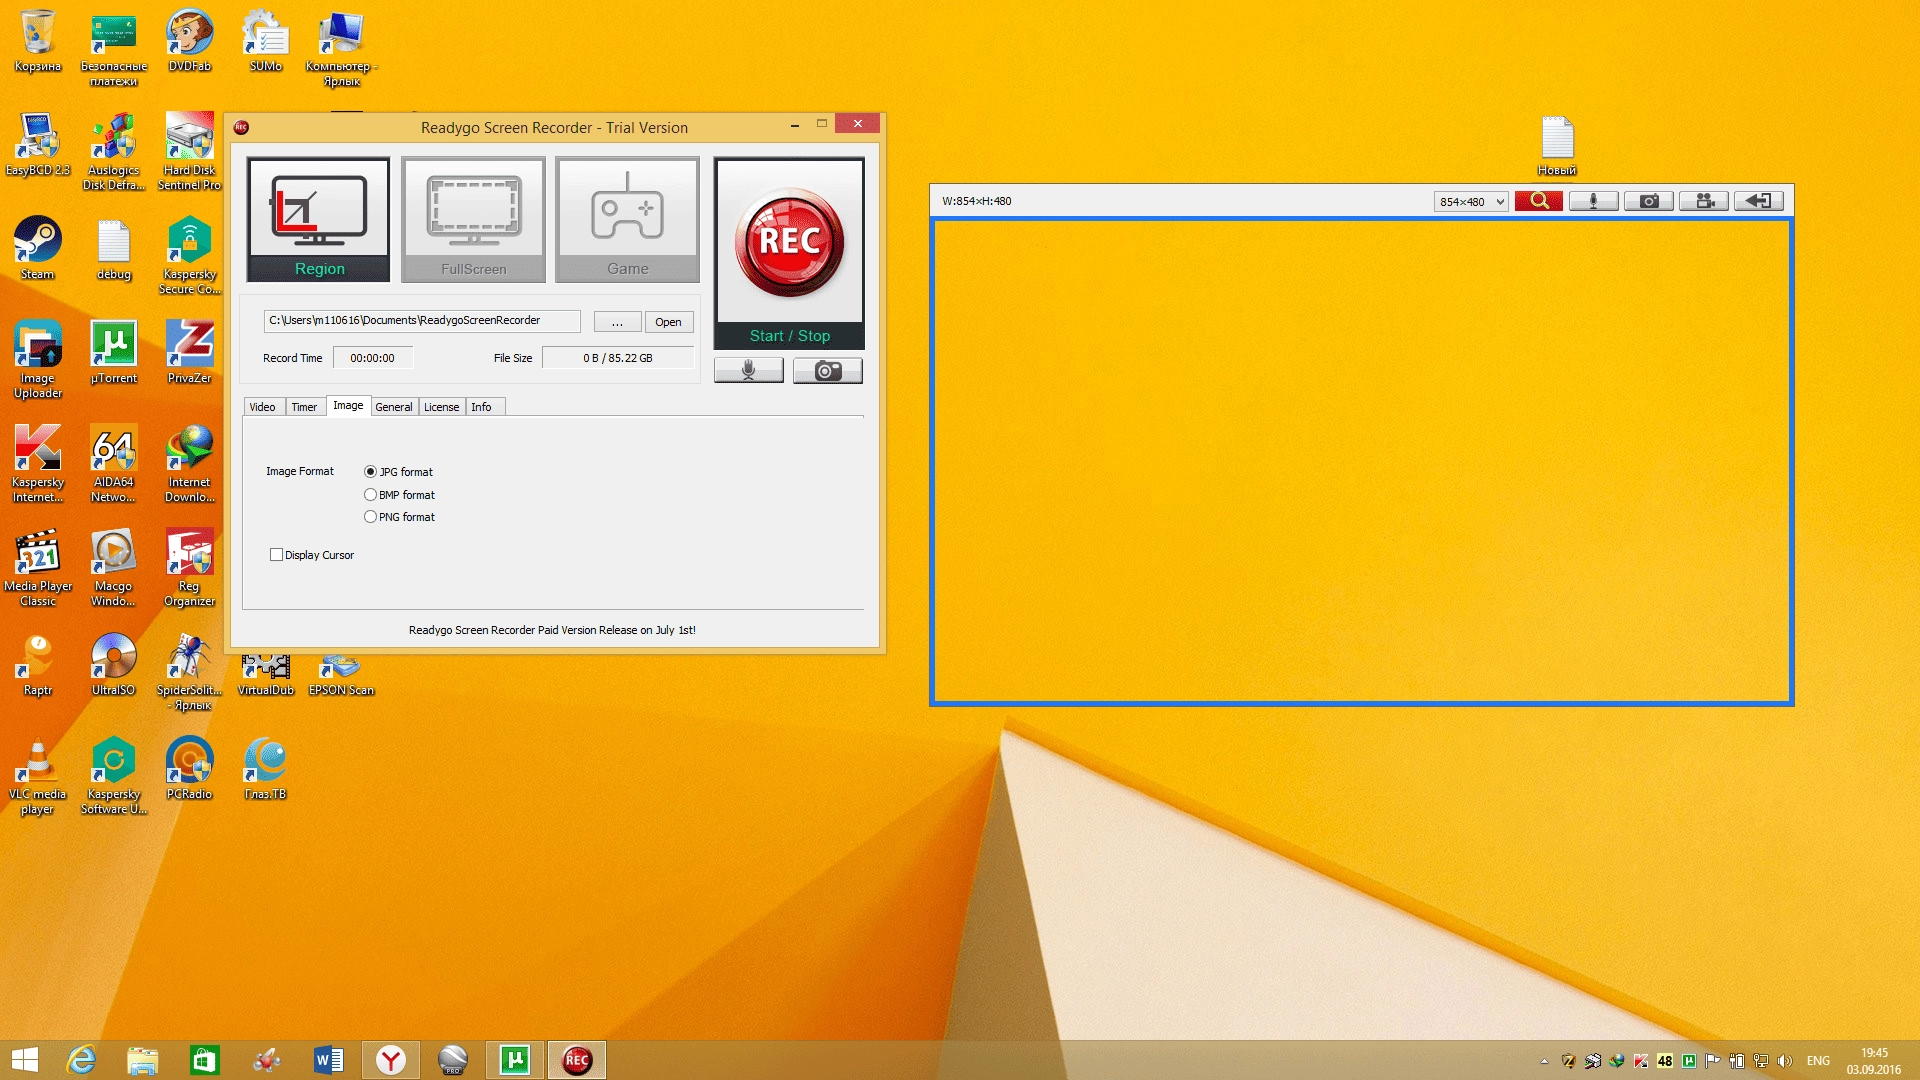This screenshot has width=1920, height=1080.
Task: Open the Windows Store taskbar icon
Action: pyautogui.click(x=205, y=1060)
